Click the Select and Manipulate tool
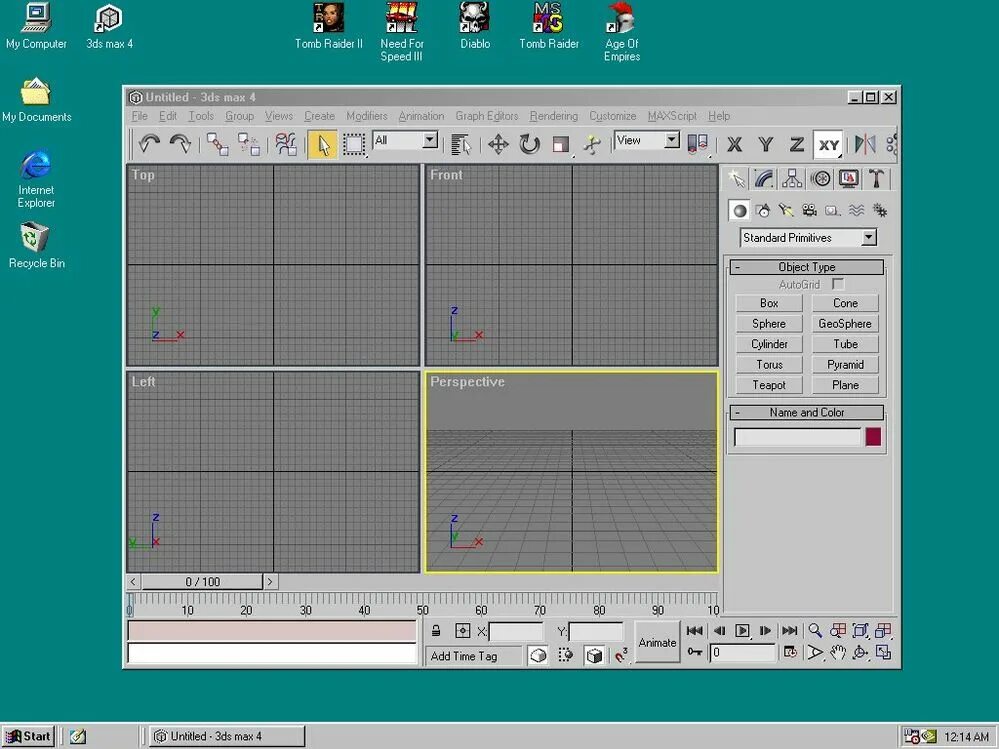This screenshot has width=999, height=749. click(592, 145)
